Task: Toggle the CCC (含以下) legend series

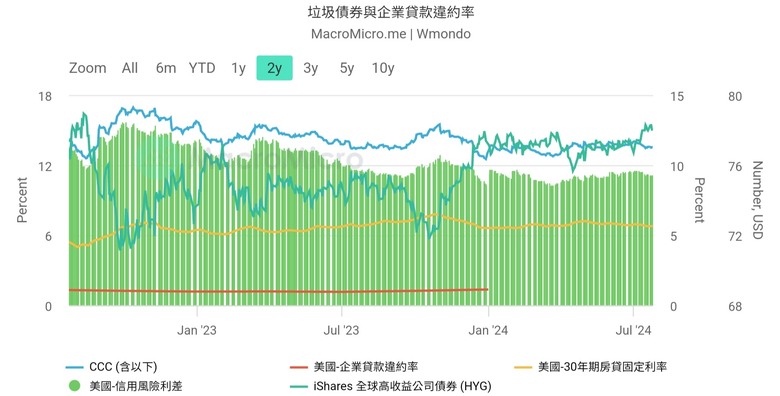Action: 123,367
